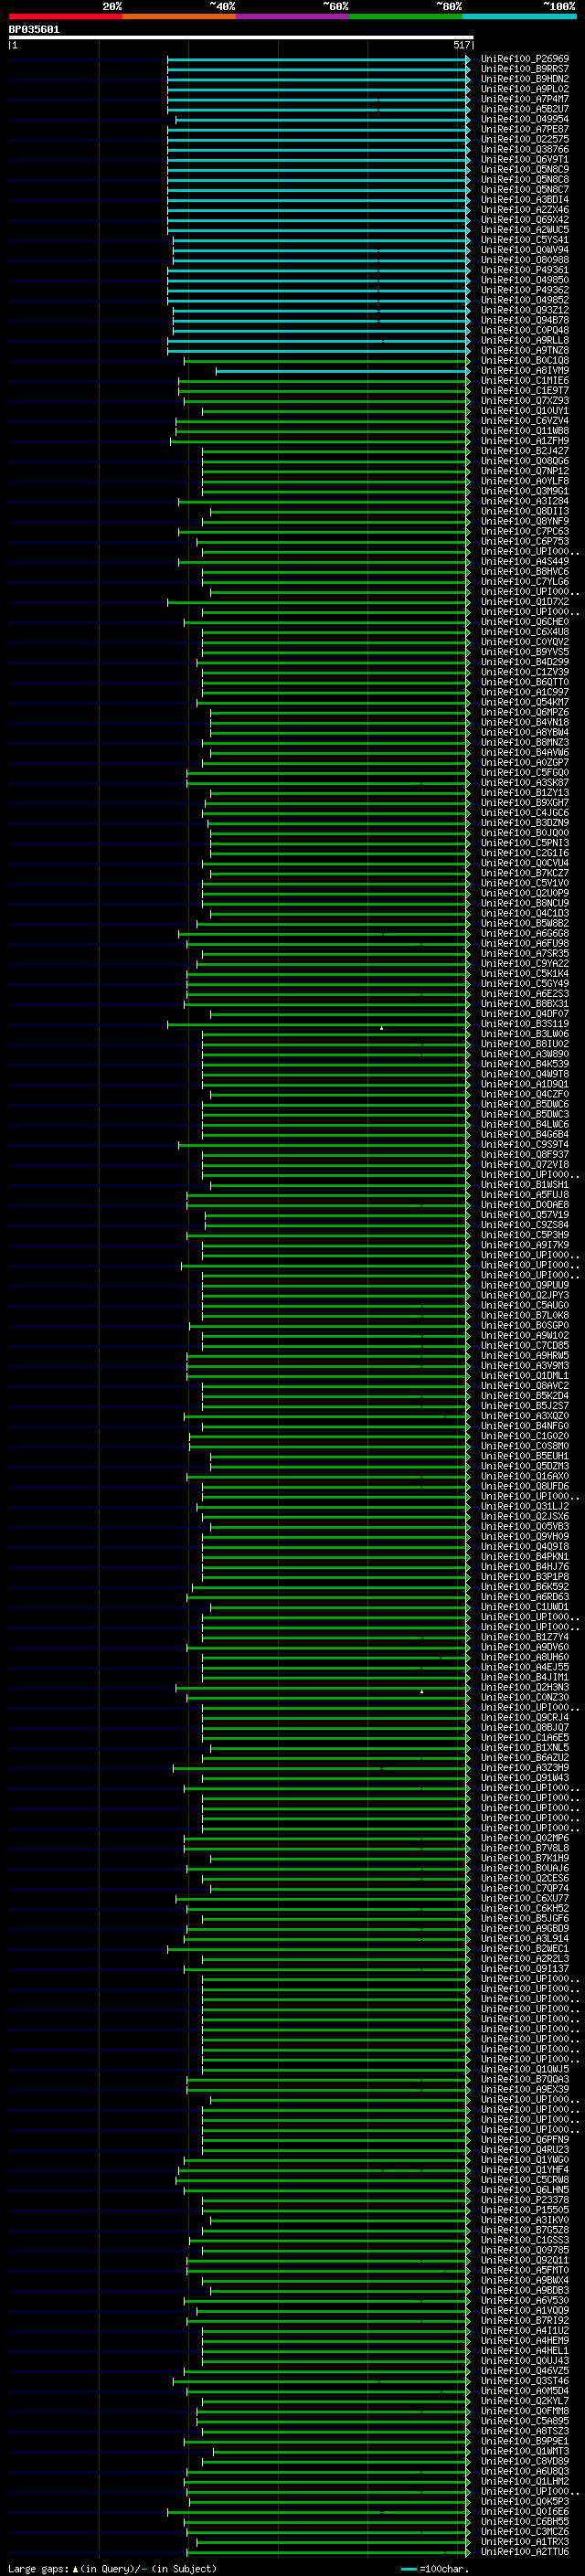
Task: Open hit UniRef100_Q54KM7
Action: coord(525,702)
